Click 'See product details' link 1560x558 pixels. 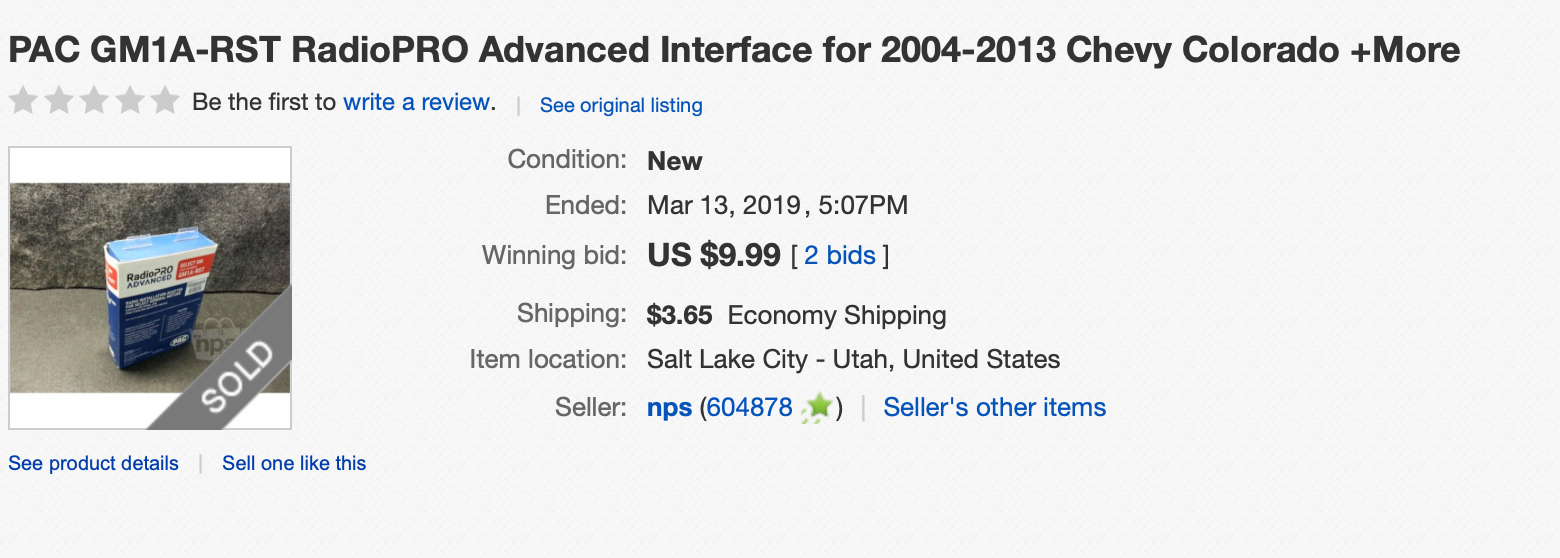pos(94,463)
